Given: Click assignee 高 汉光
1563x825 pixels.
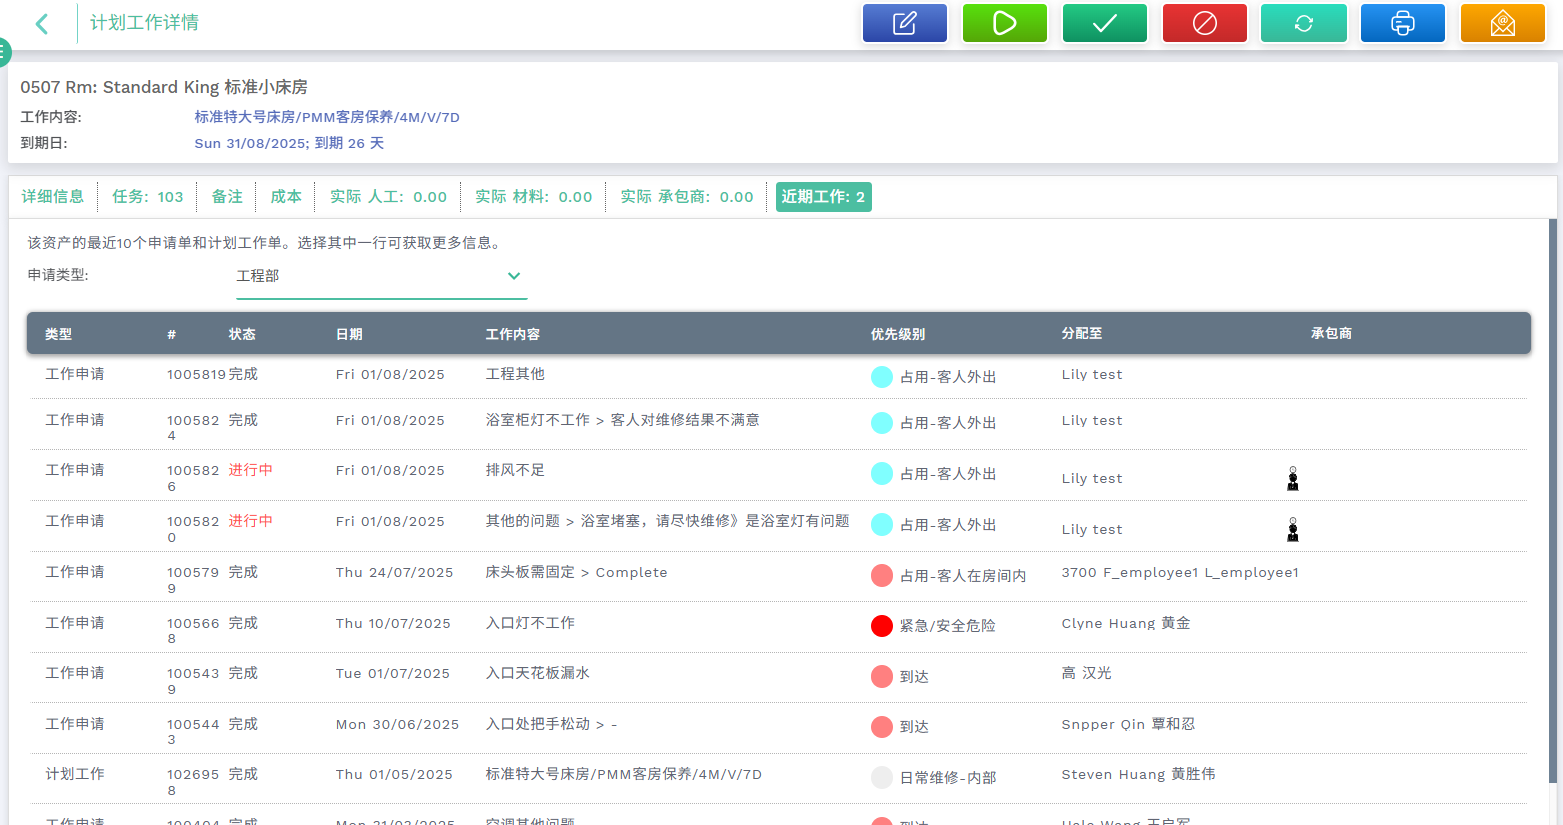Looking at the screenshot, I should point(1087,673).
